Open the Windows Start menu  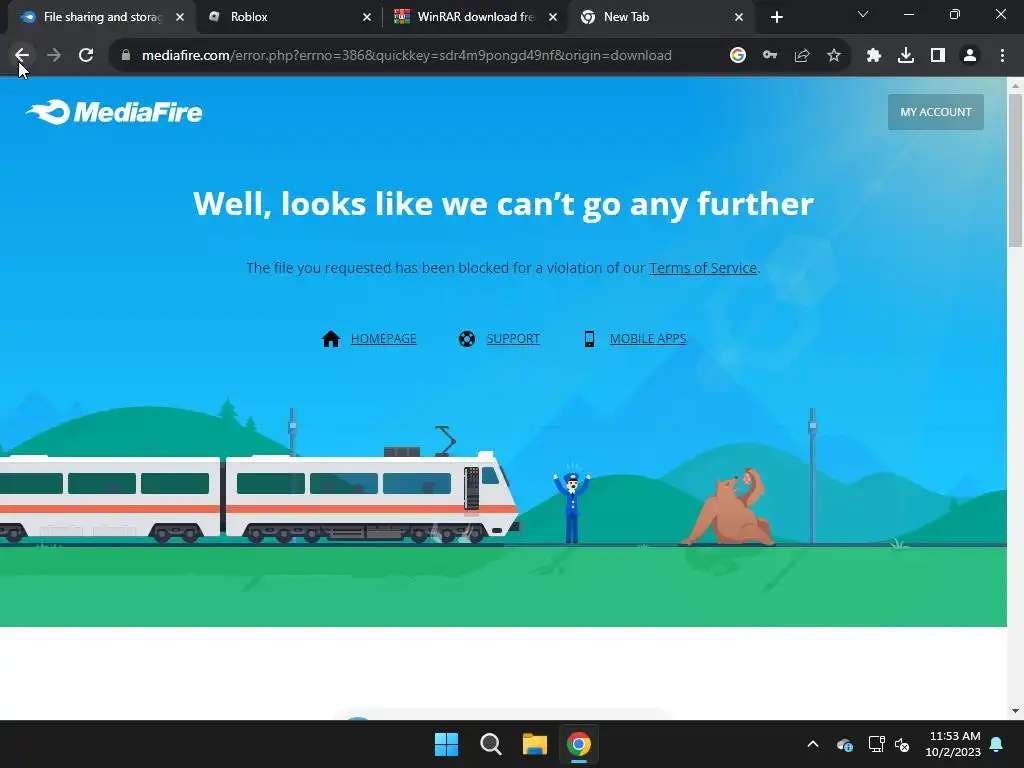coord(447,744)
